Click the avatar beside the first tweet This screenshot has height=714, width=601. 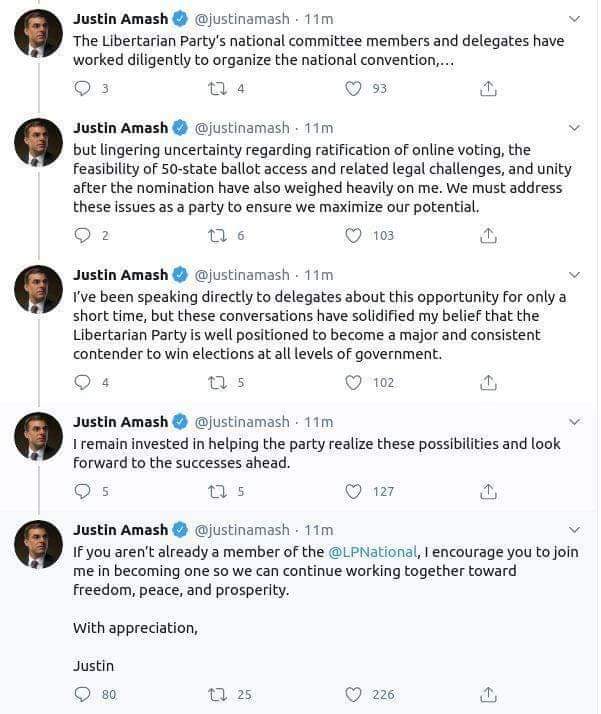tap(38, 34)
